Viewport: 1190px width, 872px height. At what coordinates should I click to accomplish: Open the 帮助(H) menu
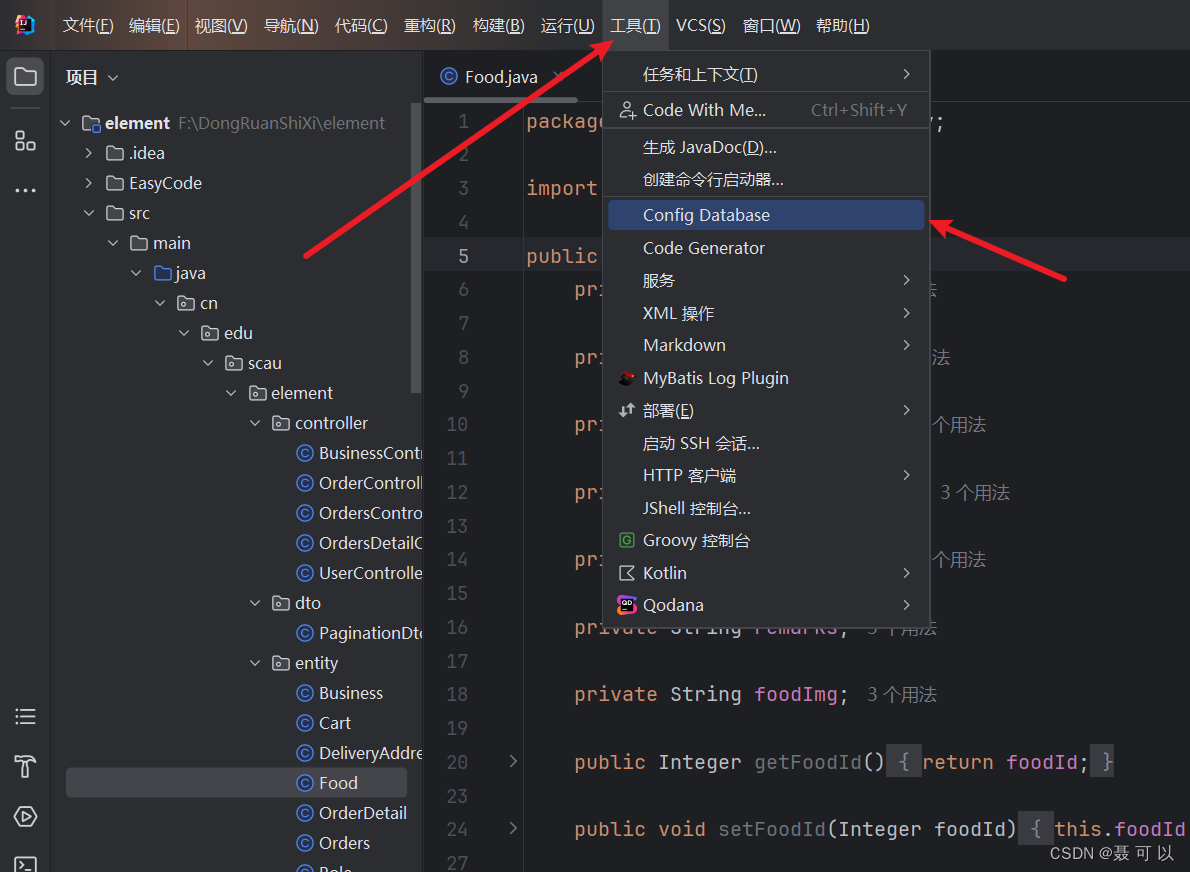click(x=842, y=26)
